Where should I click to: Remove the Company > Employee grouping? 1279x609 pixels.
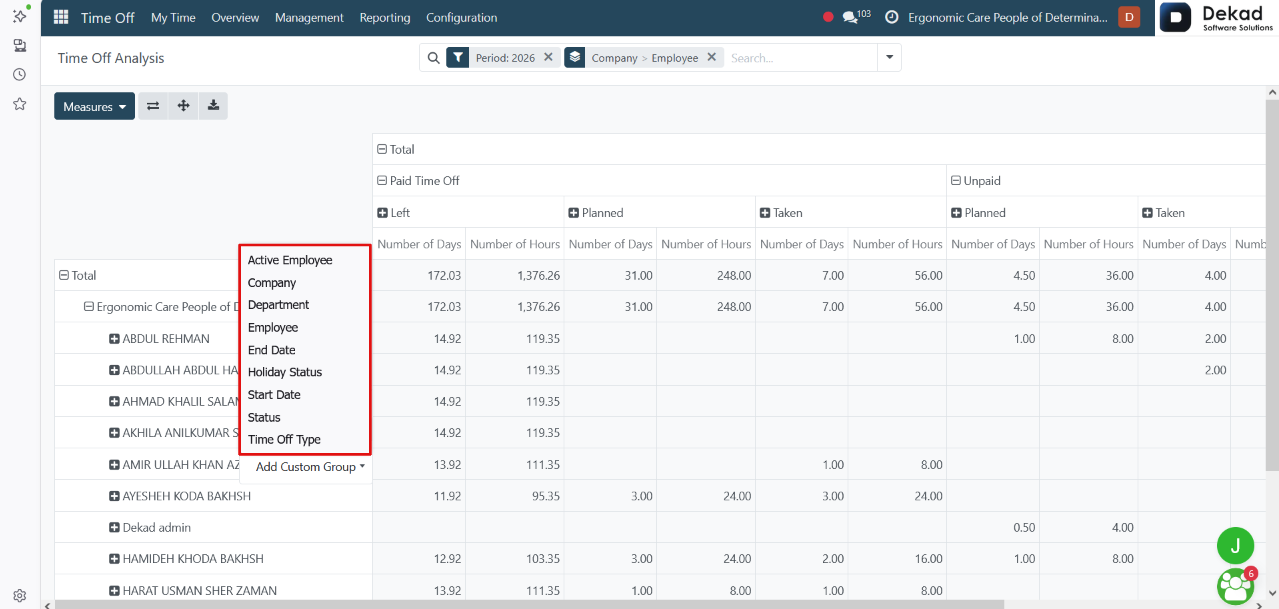(x=712, y=57)
